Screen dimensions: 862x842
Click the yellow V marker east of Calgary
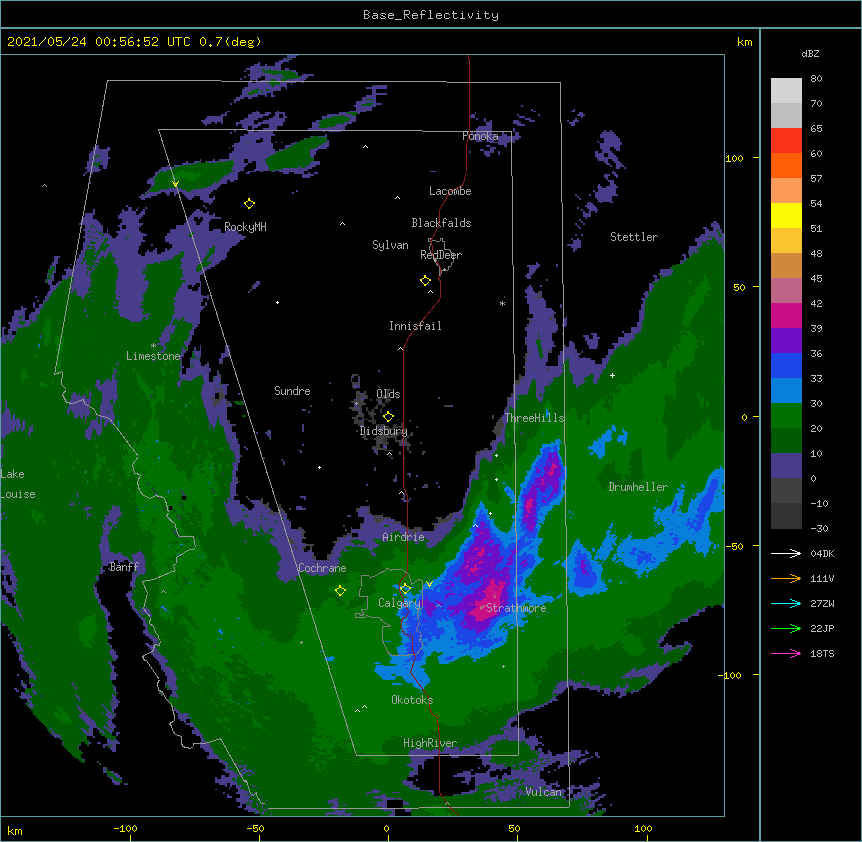coord(429,584)
